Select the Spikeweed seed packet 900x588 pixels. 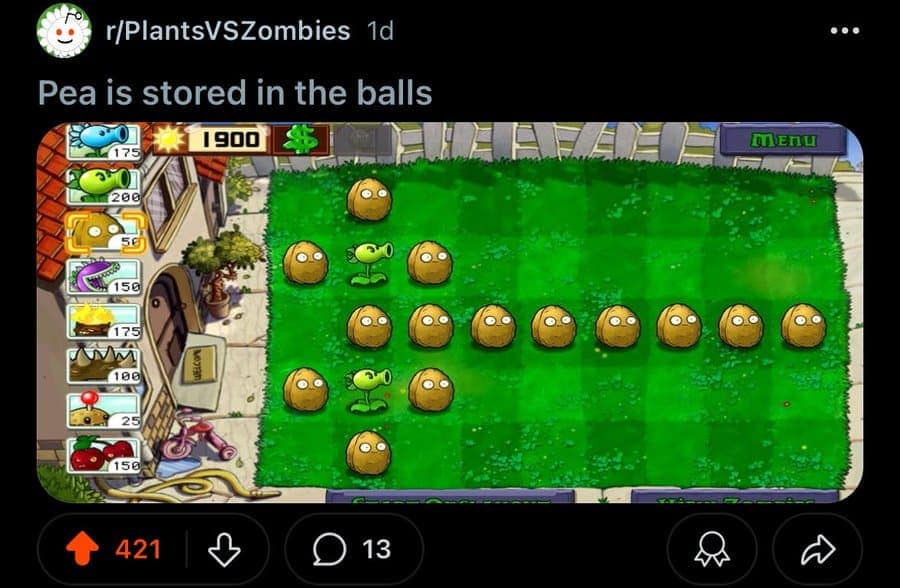point(104,366)
